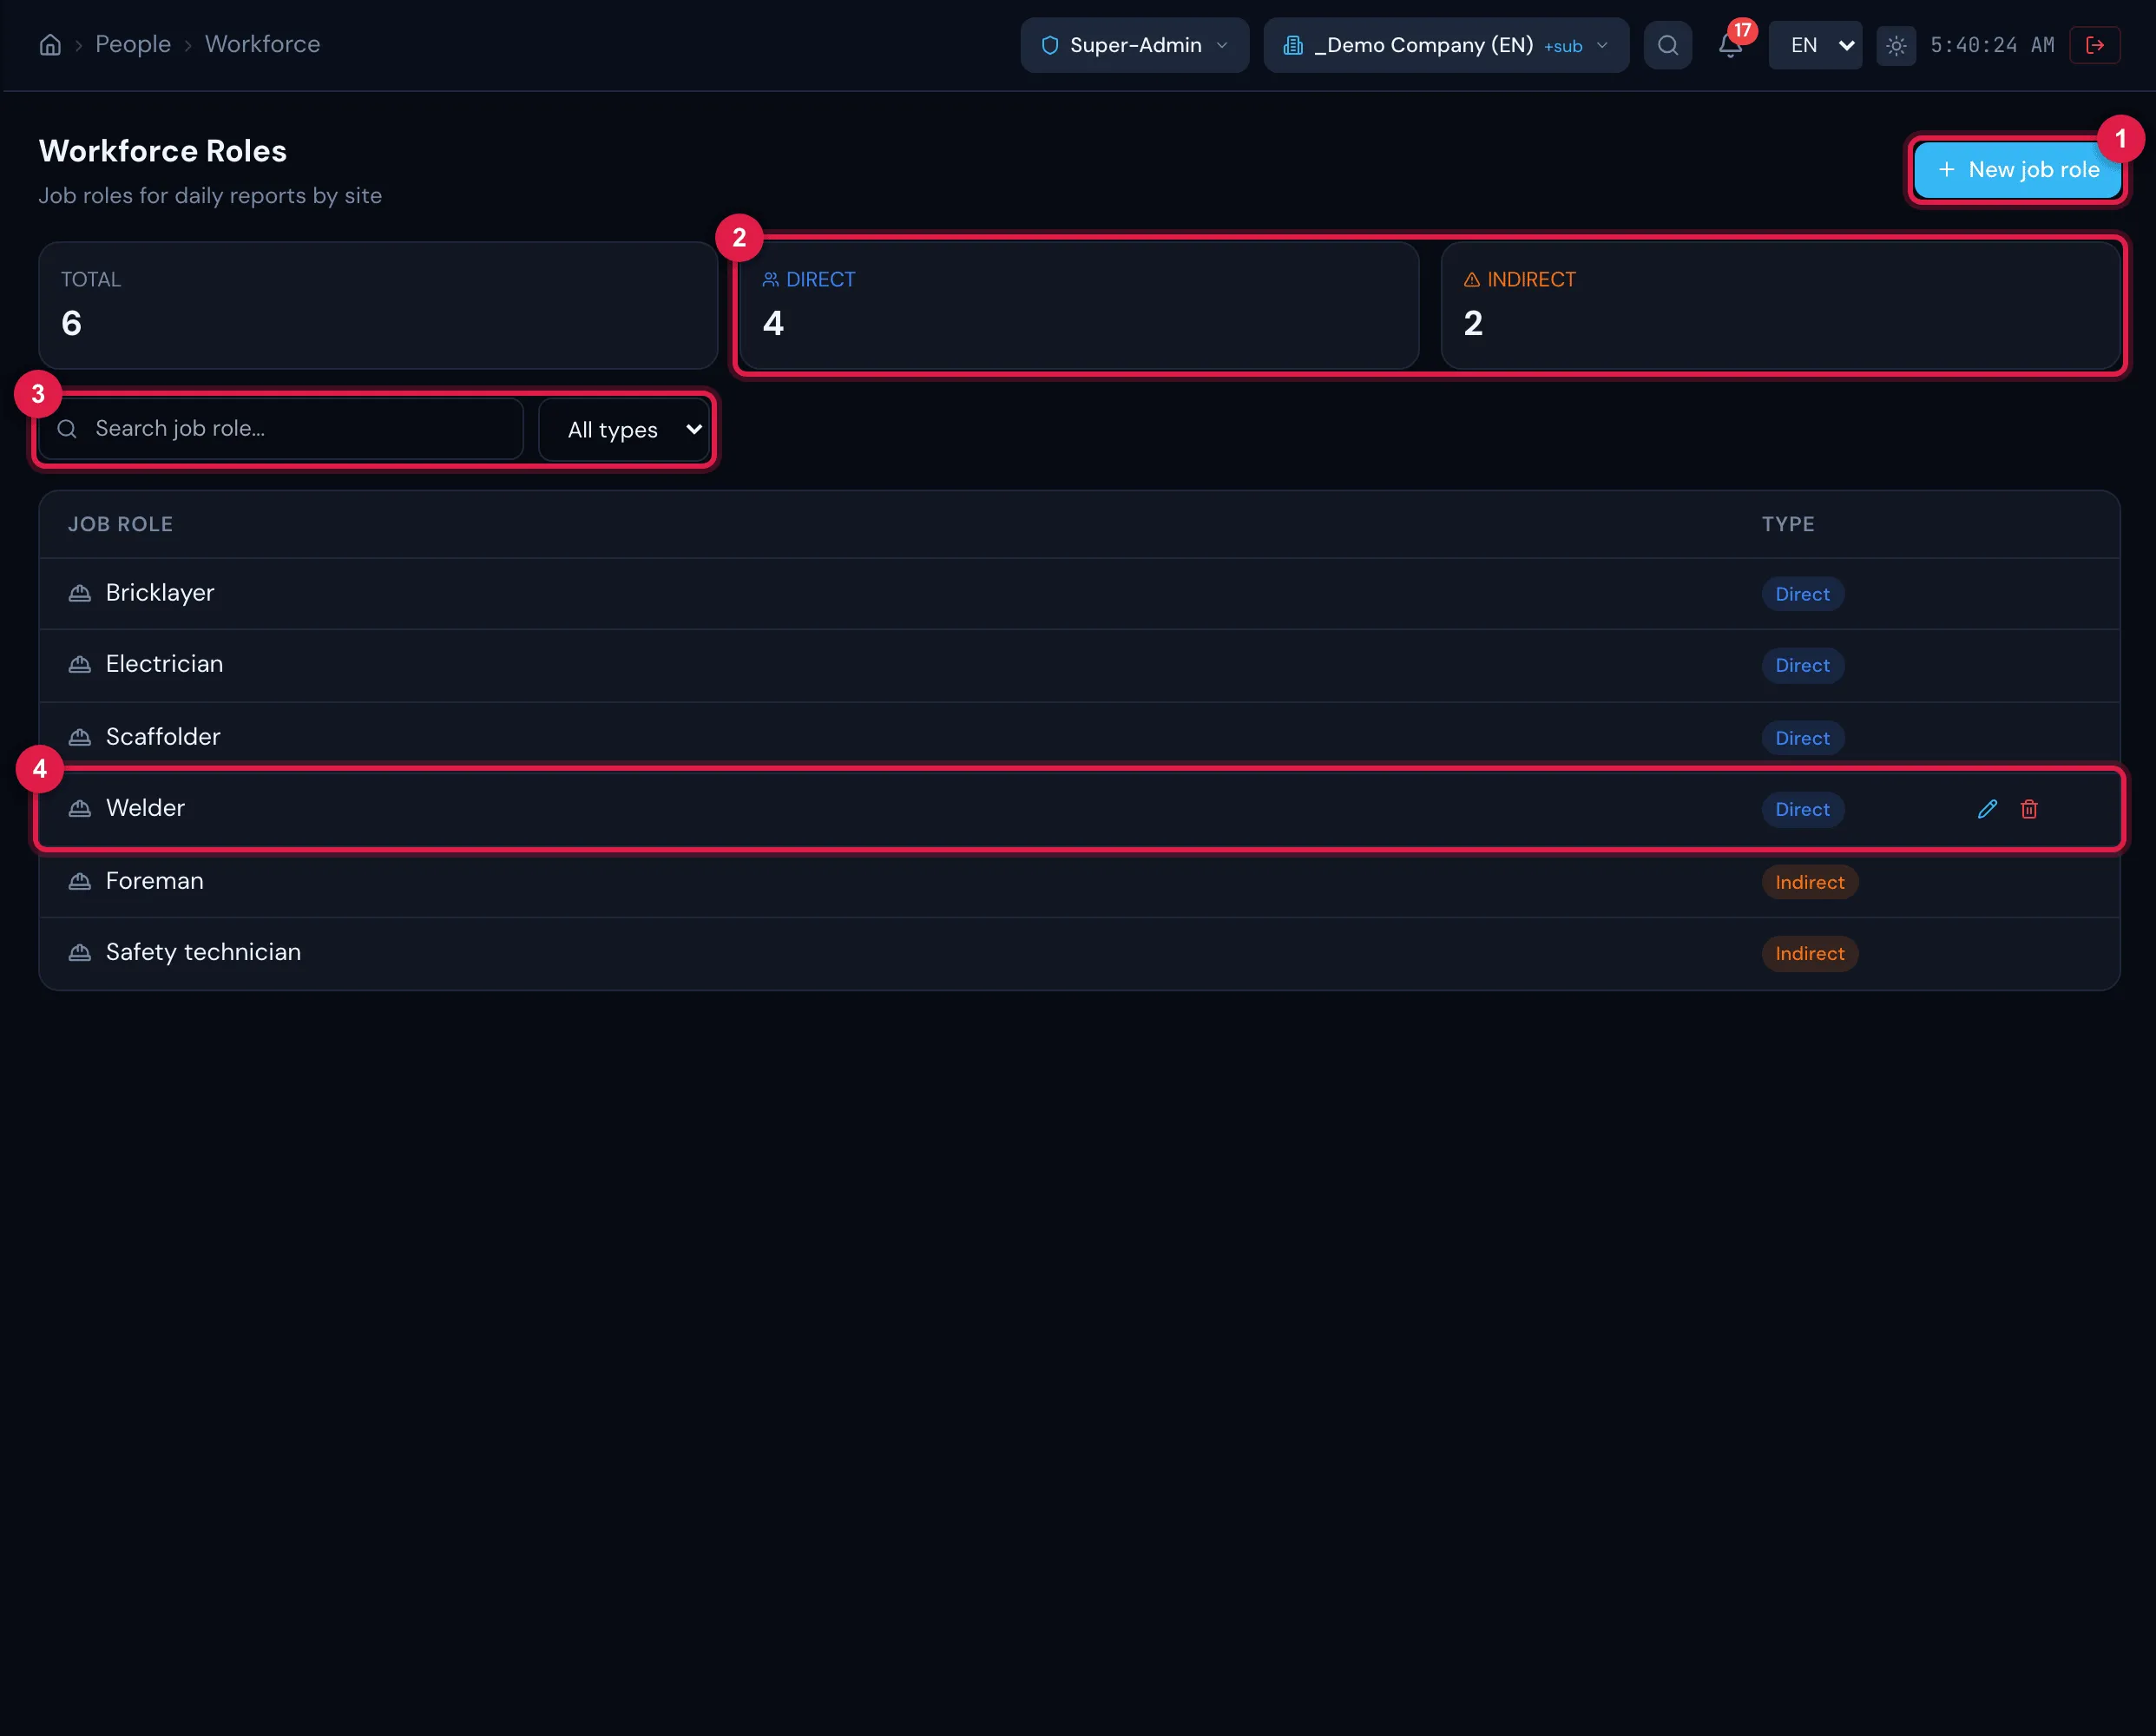
Task: Select the Safety technician row name
Action: click(203, 952)
